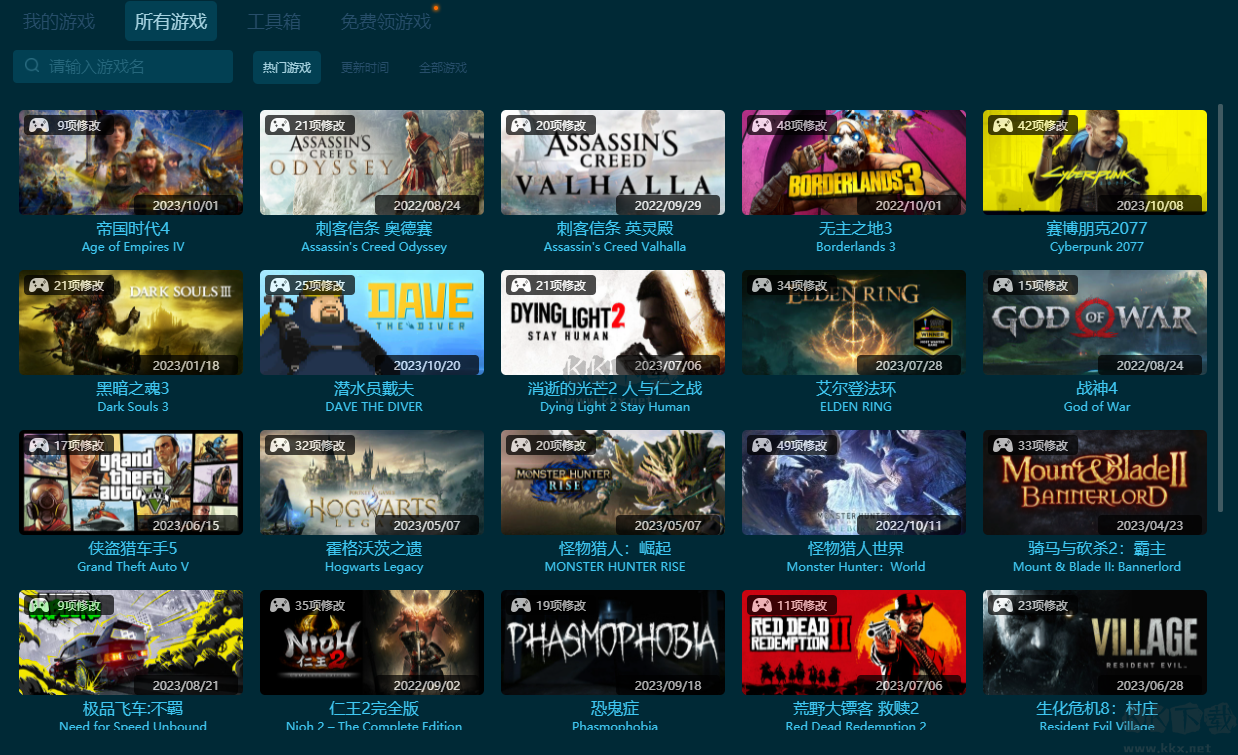Click gamepad icon on Hogwarts Legacy card
This screenshot has height=755, width=1238.
point(279,445)
